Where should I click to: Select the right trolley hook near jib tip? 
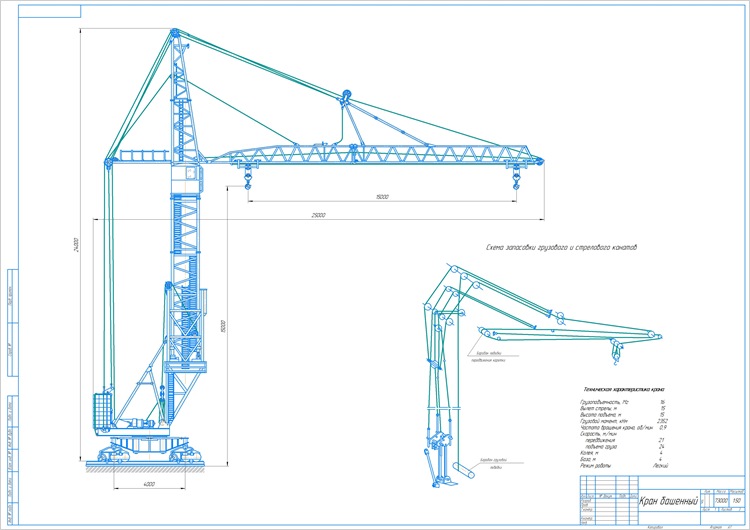point(516,177)
